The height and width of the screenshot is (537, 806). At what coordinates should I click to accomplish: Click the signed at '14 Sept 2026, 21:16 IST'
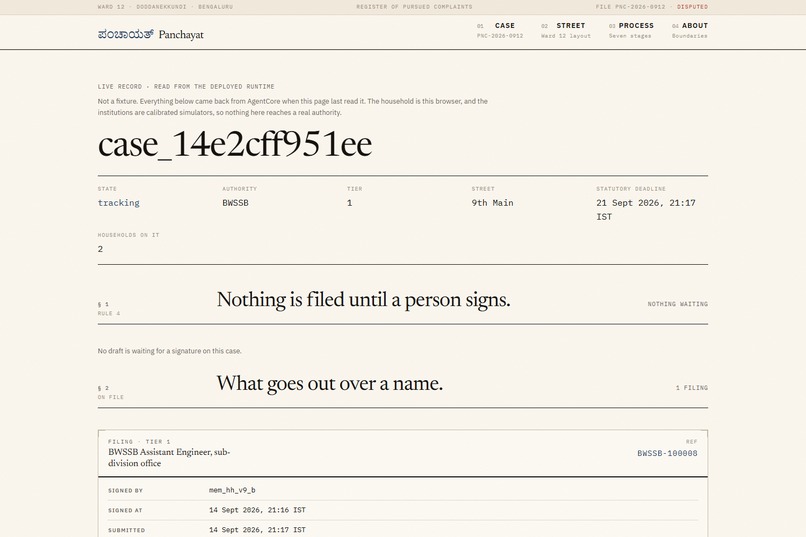(257, 510)
